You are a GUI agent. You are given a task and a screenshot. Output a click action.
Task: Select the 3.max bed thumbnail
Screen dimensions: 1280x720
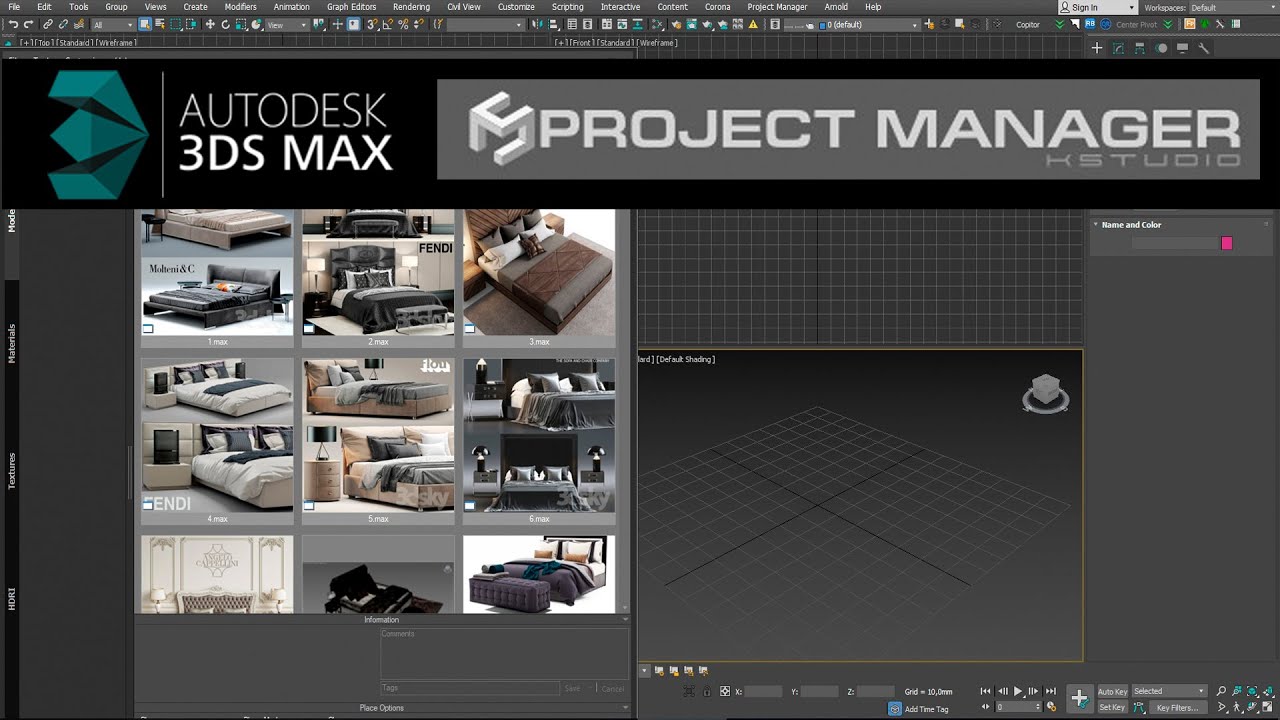(x=539, y=271)
